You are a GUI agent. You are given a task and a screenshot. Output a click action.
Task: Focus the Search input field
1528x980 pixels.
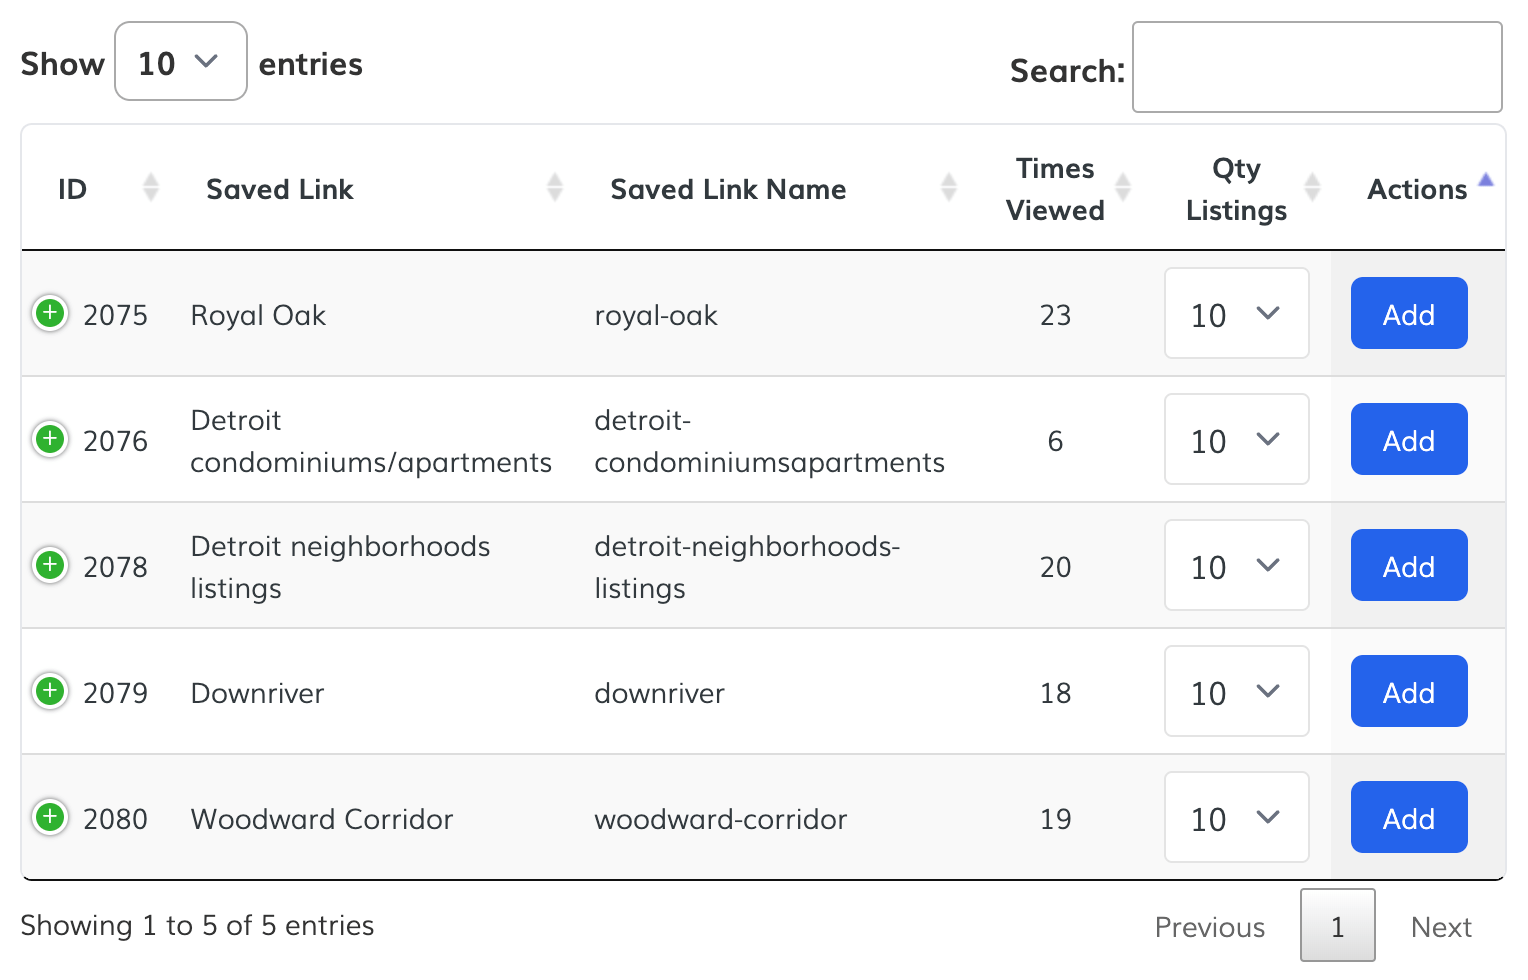1316,68
